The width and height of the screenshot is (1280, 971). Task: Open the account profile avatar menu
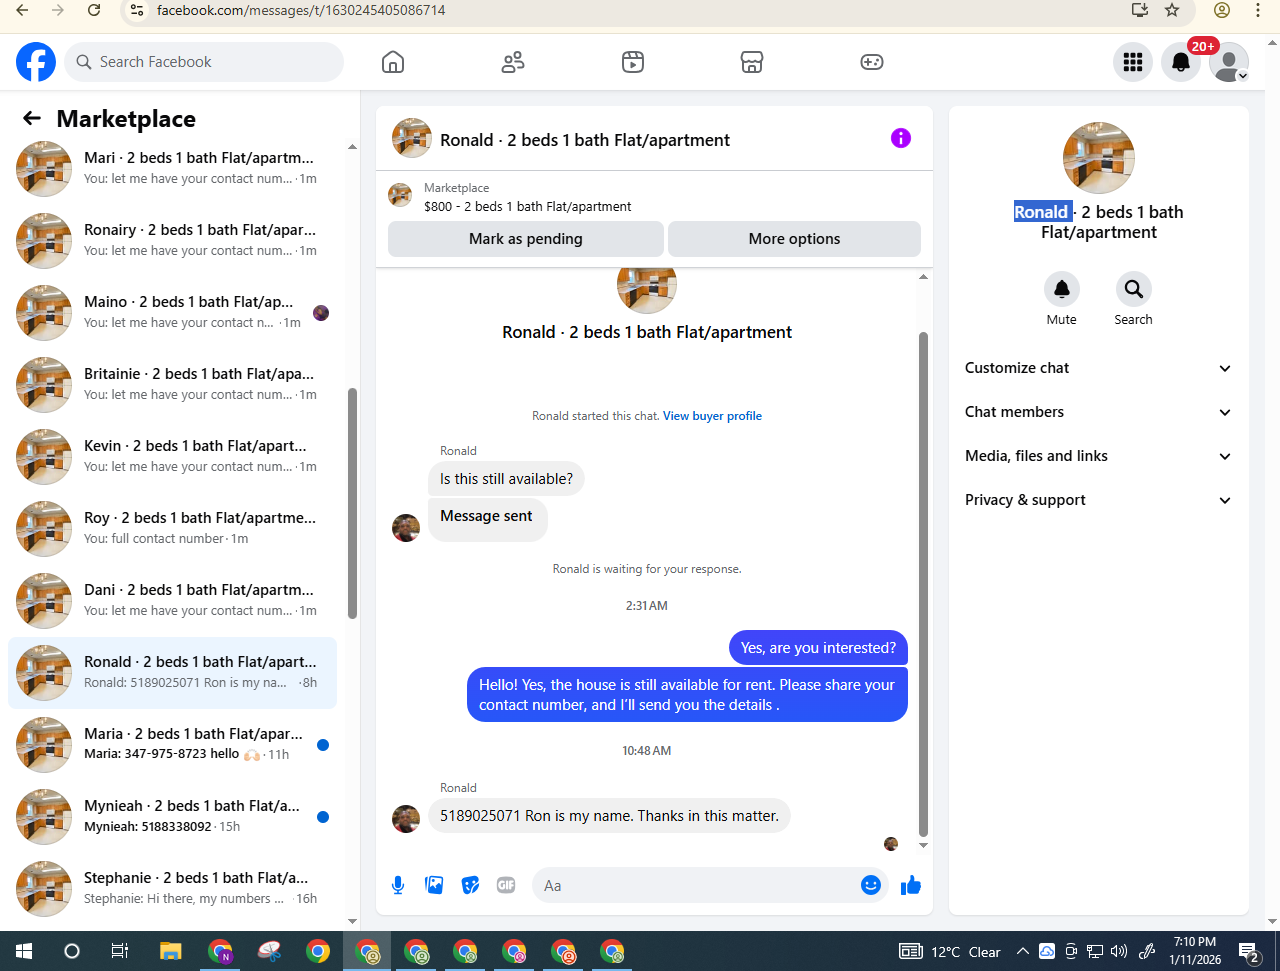coord(1229,62)
